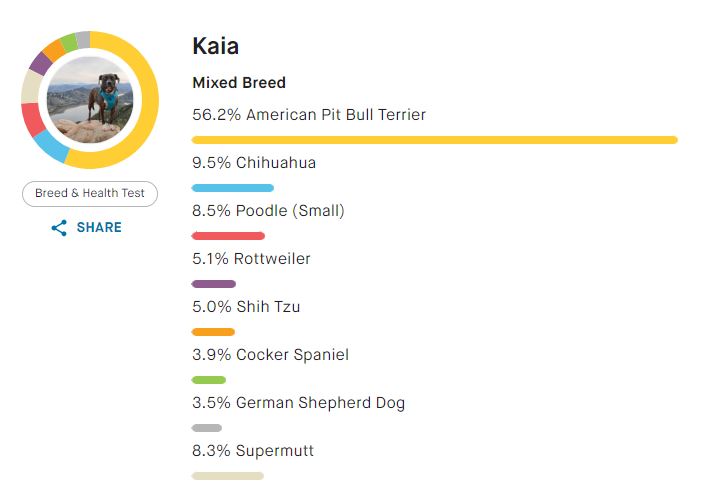
Task: Open the SHARE link
Action: point(98,228)
